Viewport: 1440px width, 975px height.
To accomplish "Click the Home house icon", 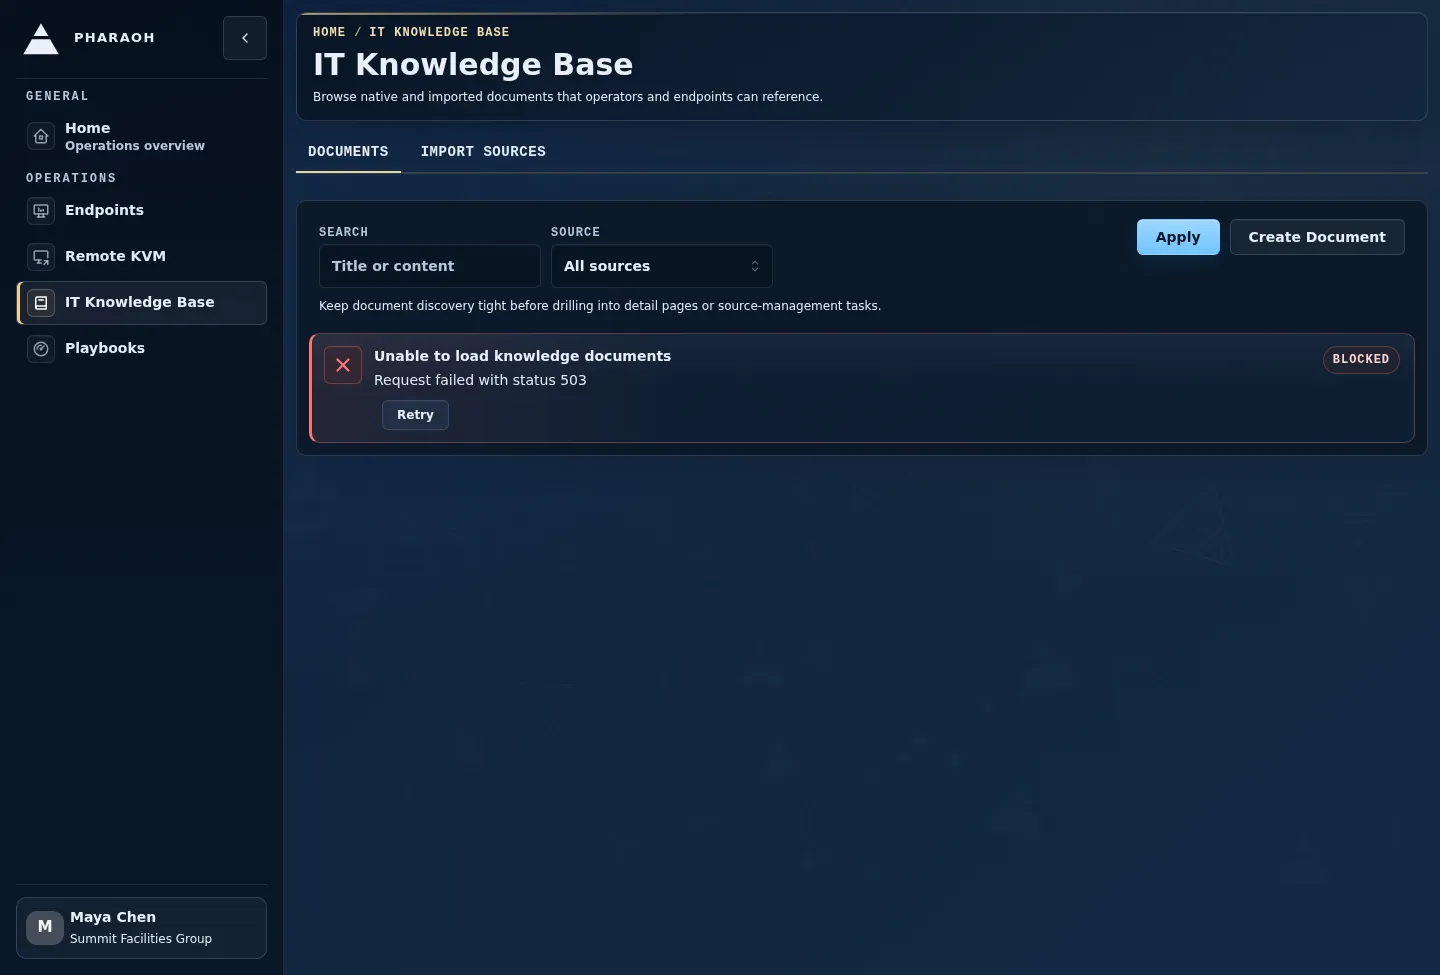I will (41, 136).
